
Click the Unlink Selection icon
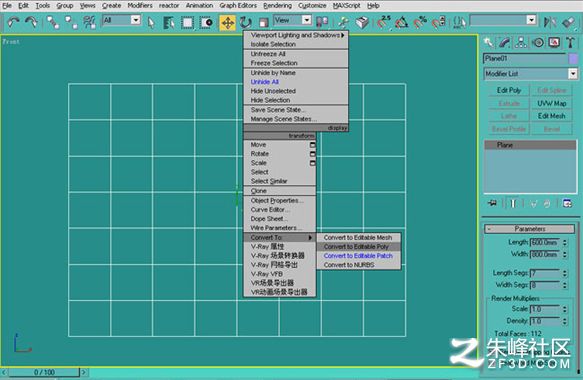click(x=71, y=22)
